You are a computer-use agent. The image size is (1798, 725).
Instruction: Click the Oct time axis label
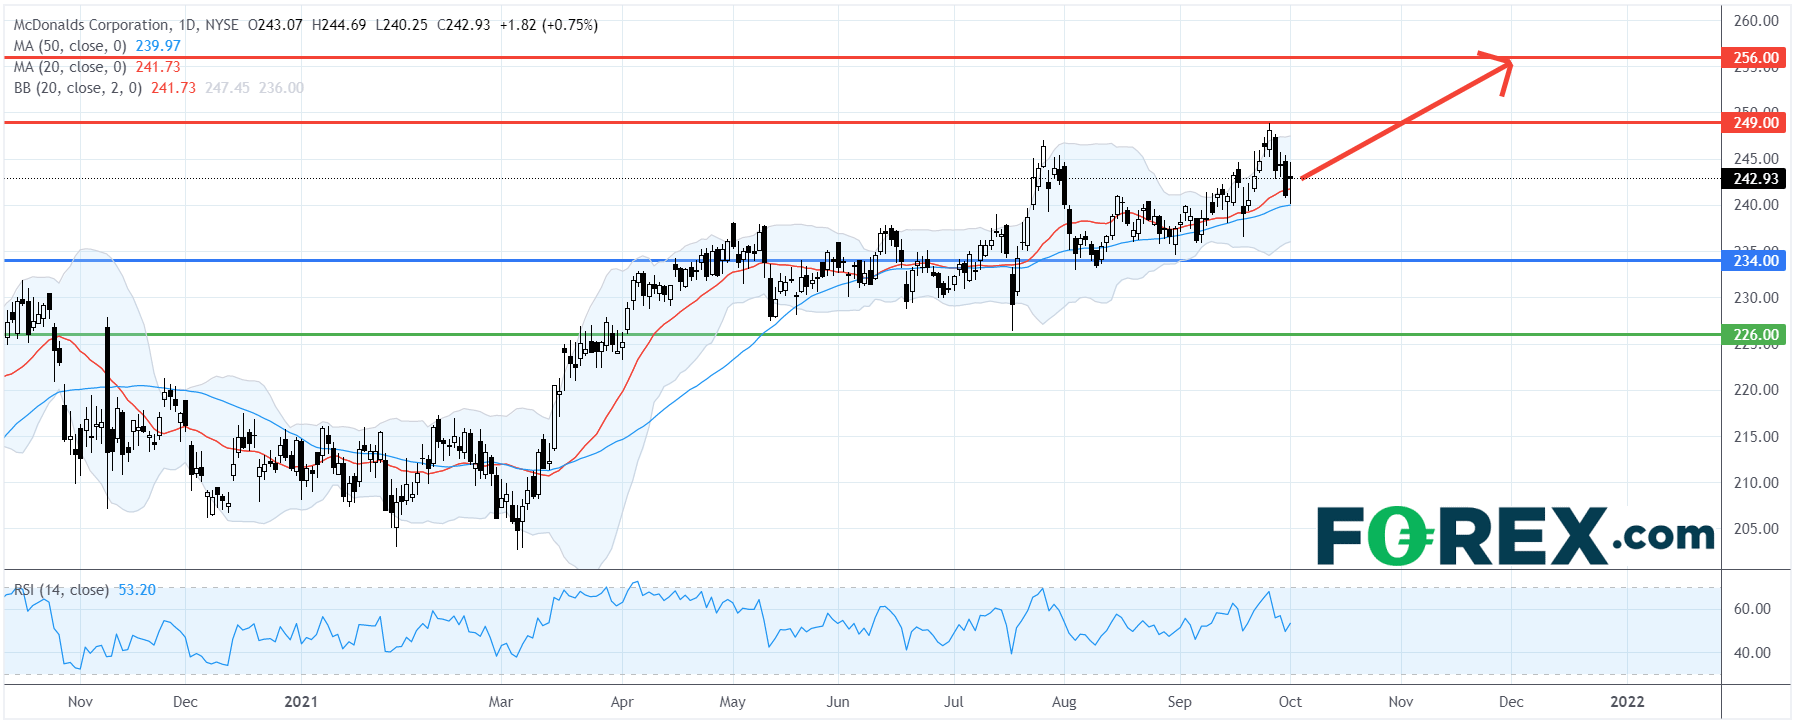point(1290,702)
